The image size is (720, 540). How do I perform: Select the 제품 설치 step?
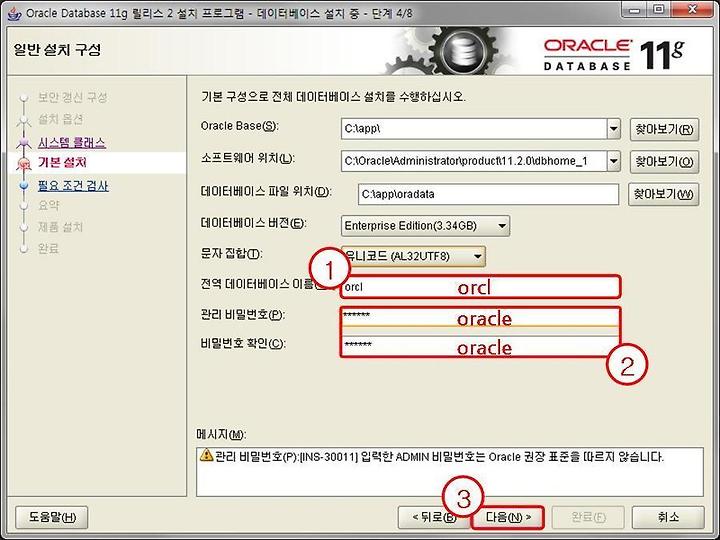(60, 227)
